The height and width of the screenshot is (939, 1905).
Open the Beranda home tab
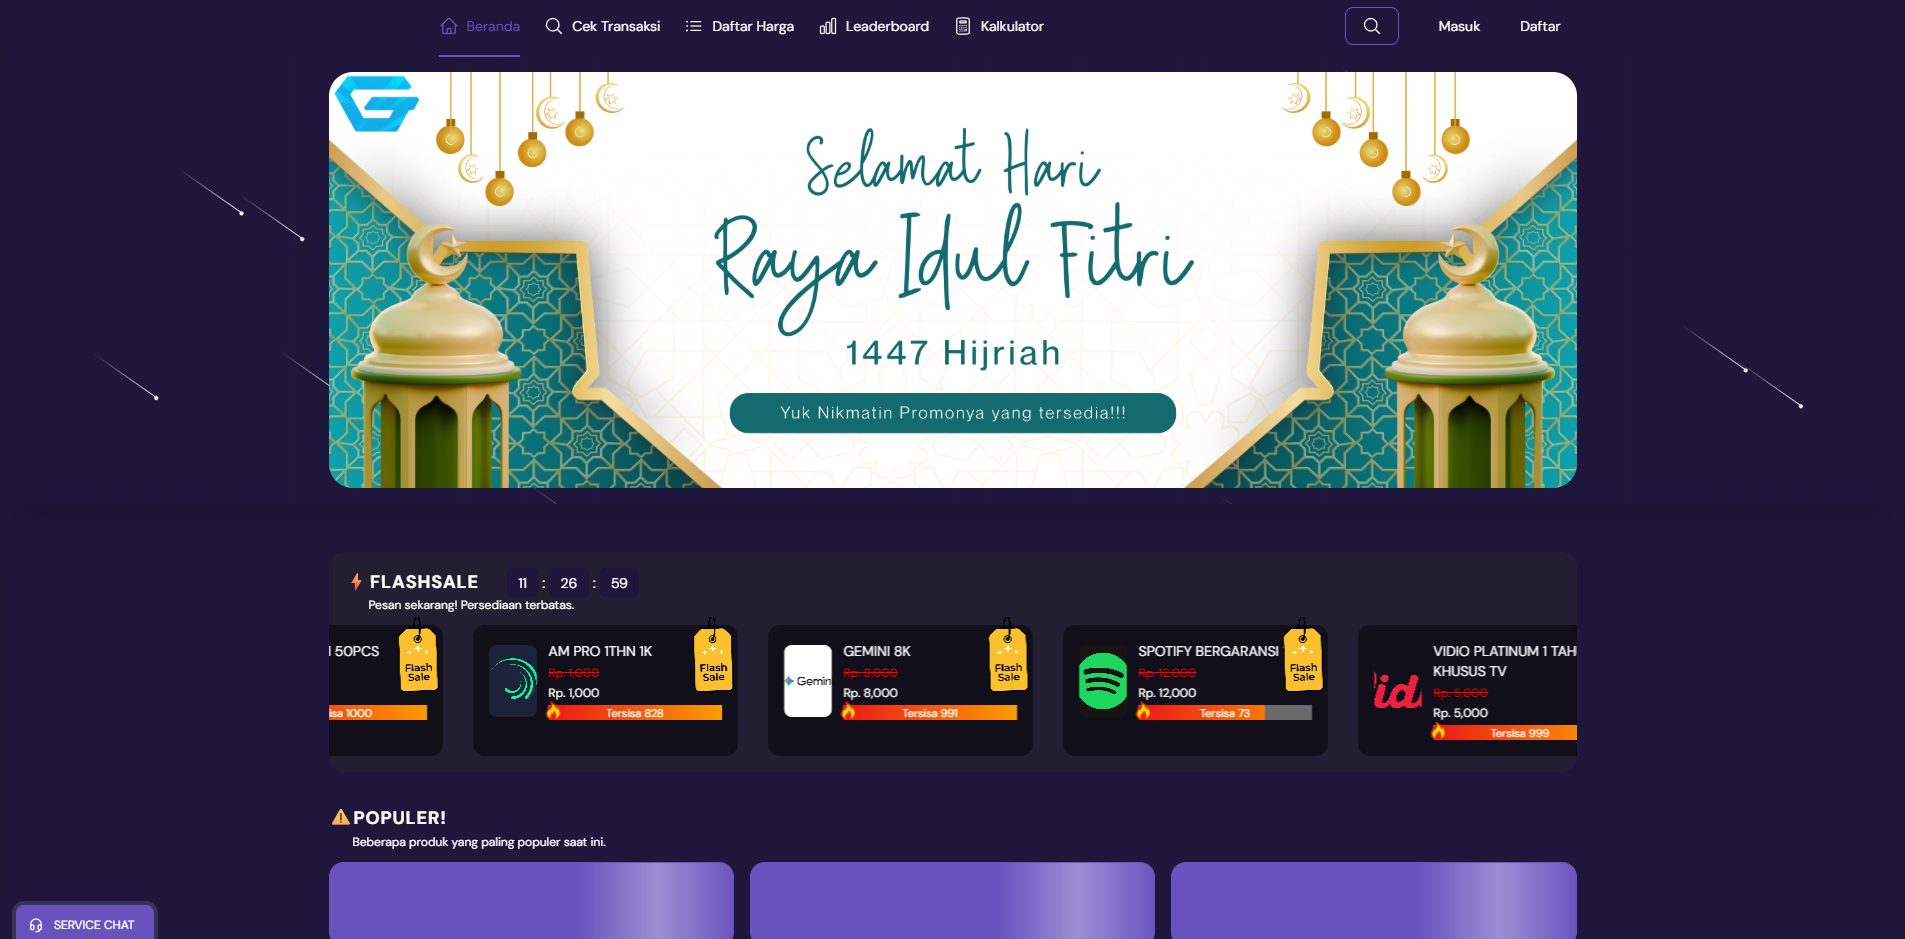point(480,26)
